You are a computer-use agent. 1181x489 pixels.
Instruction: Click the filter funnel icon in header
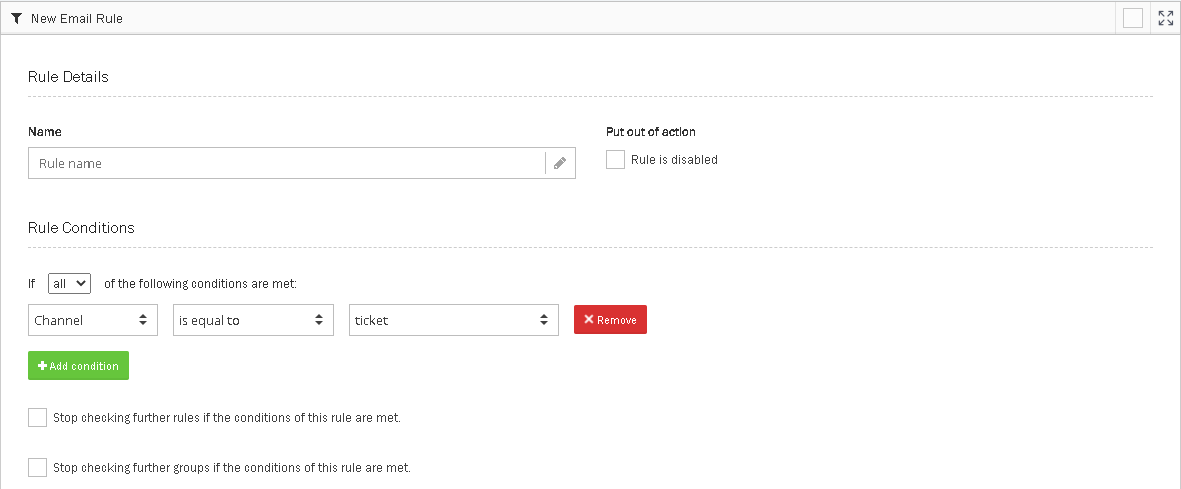coord(17,18)
